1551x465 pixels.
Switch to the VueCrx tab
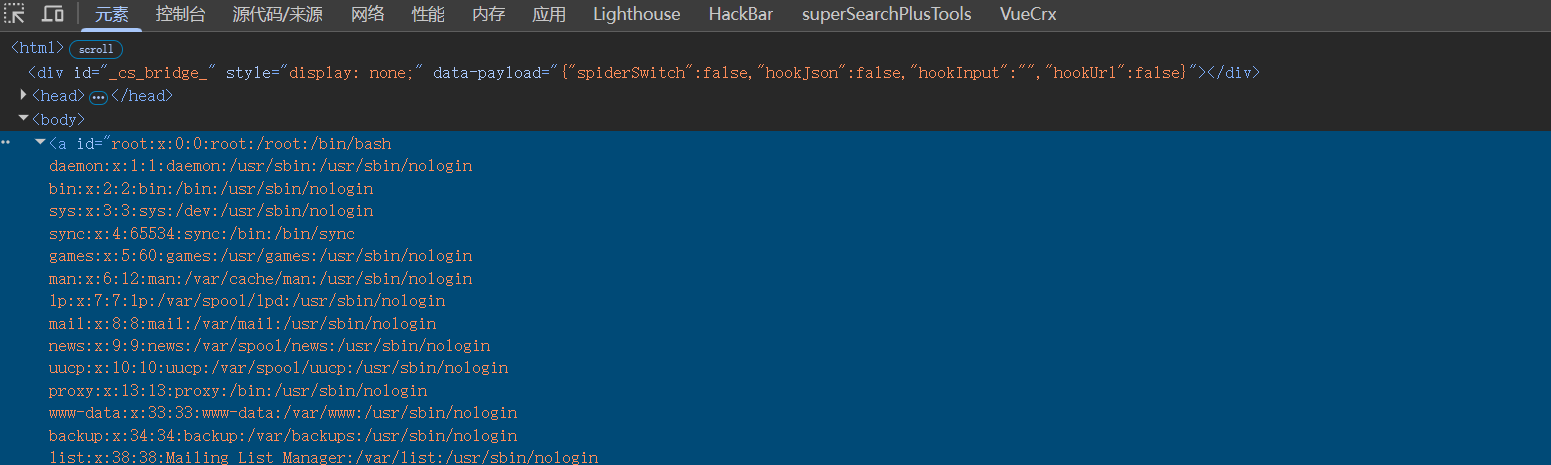point(1027,14)
